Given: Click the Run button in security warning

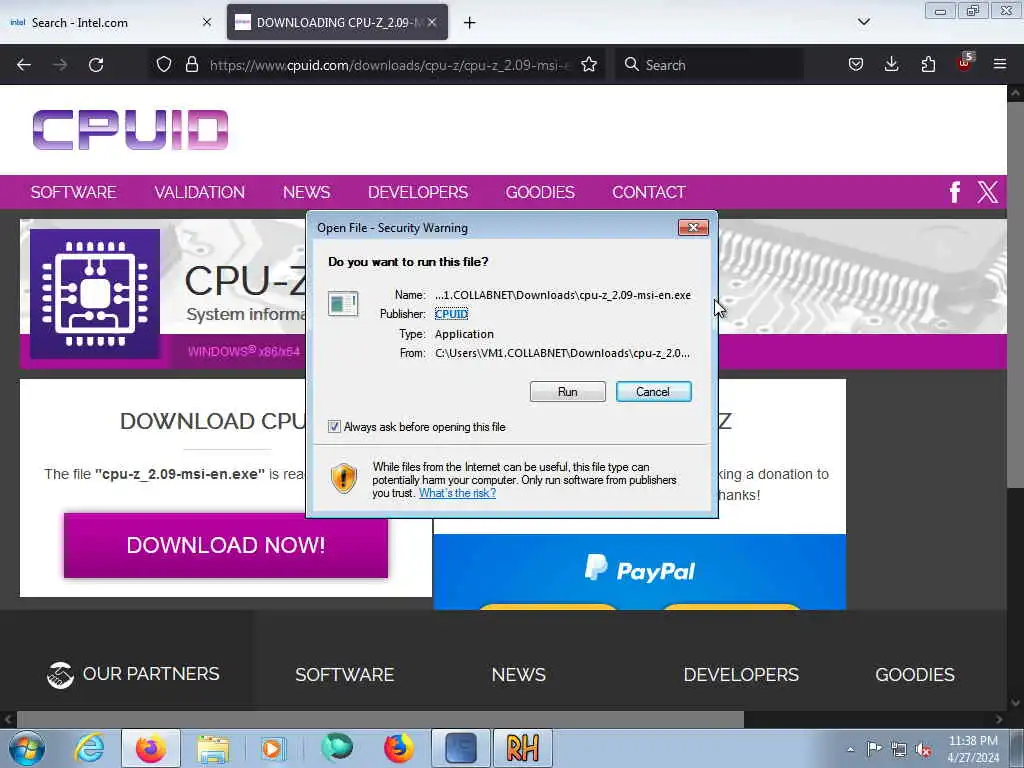Looking at the screenshot, I should coord(567,392).
